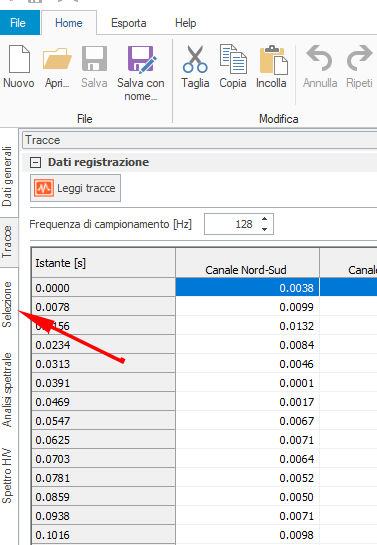Select the Nord-Sud cell 0.0064
The width and height of the screenshot is (377, 545).
tap(247, 459)
